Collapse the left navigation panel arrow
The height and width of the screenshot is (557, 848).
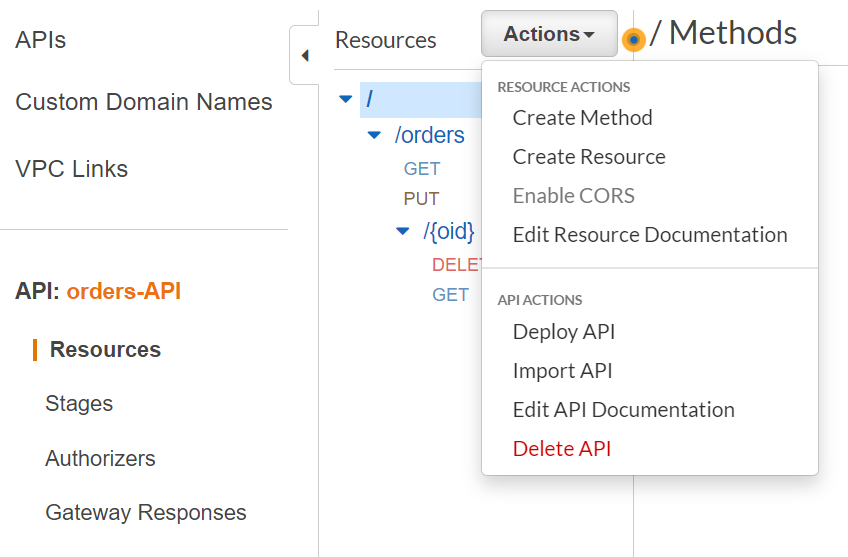coord(304,56)
